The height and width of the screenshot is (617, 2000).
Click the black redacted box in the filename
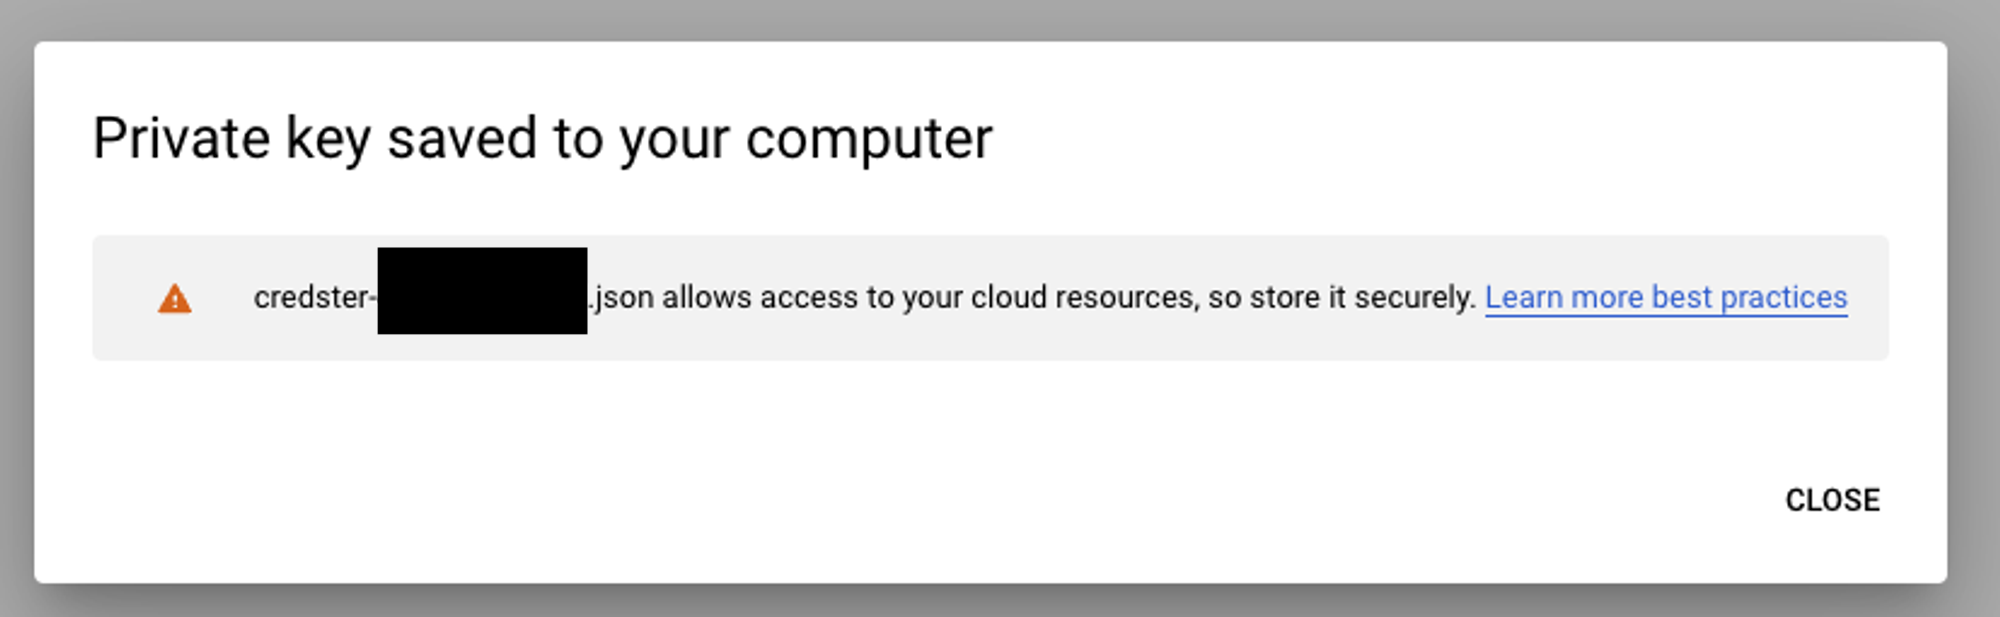click(x=482, y=291)
